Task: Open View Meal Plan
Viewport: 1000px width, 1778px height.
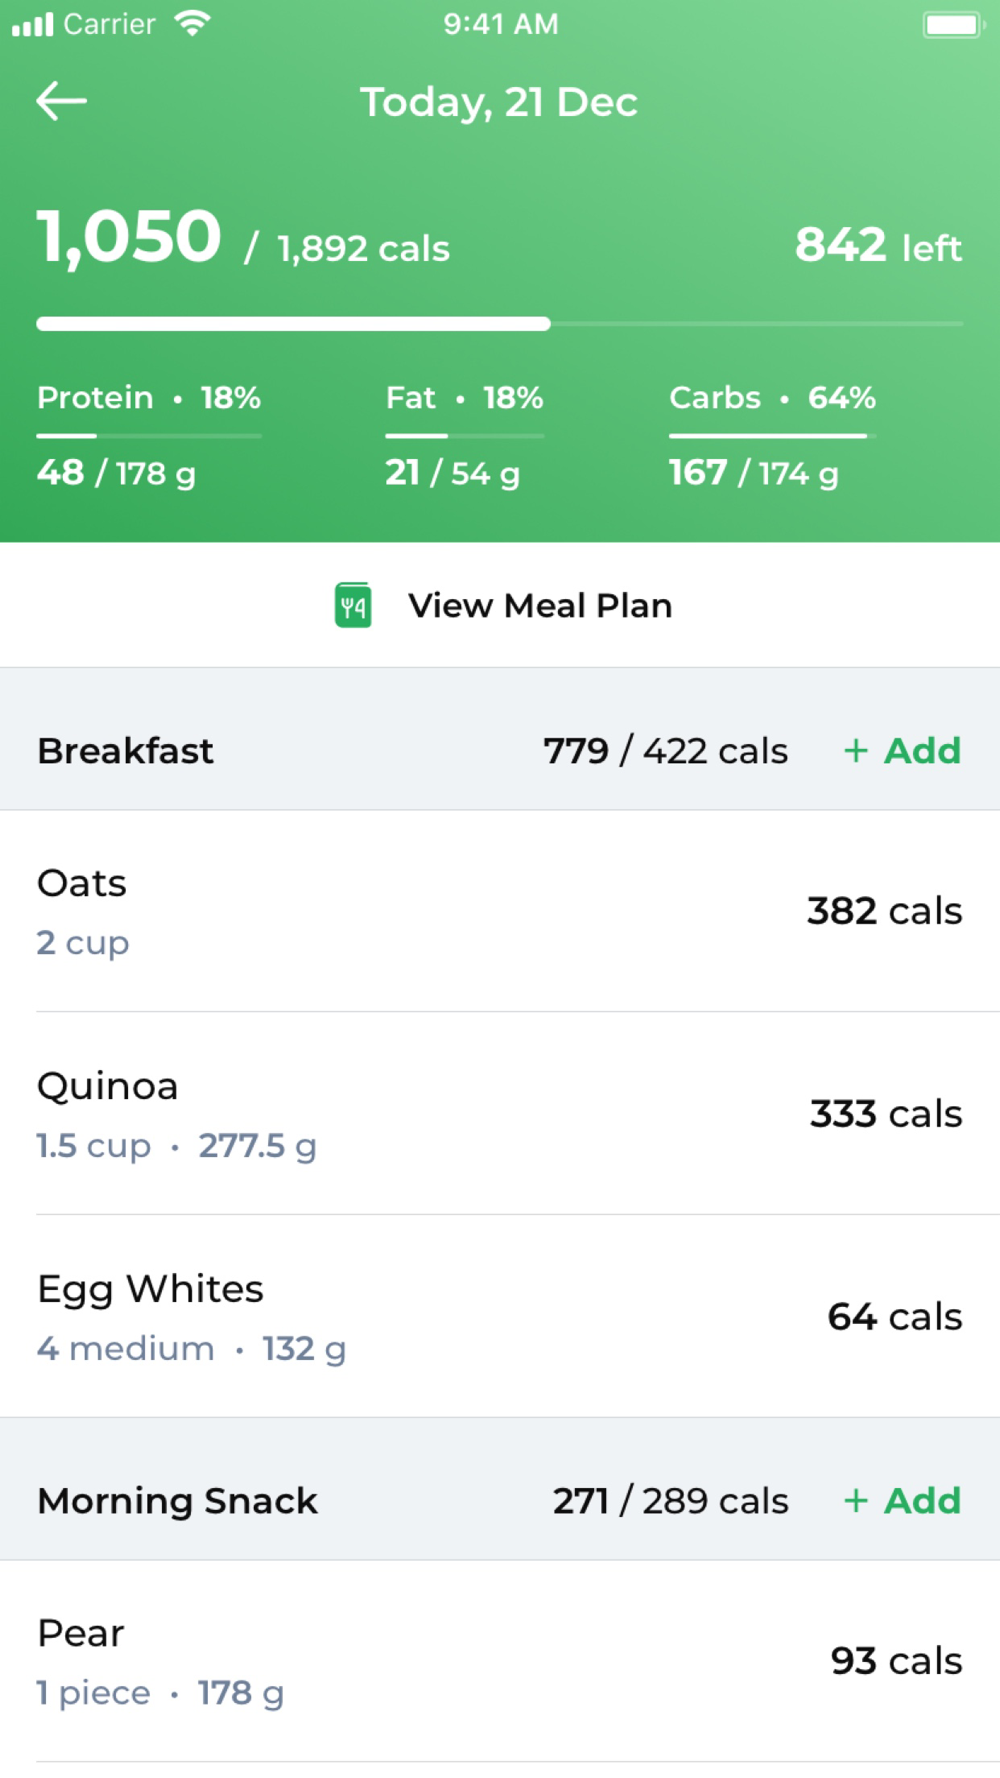Action: [540, 605]
